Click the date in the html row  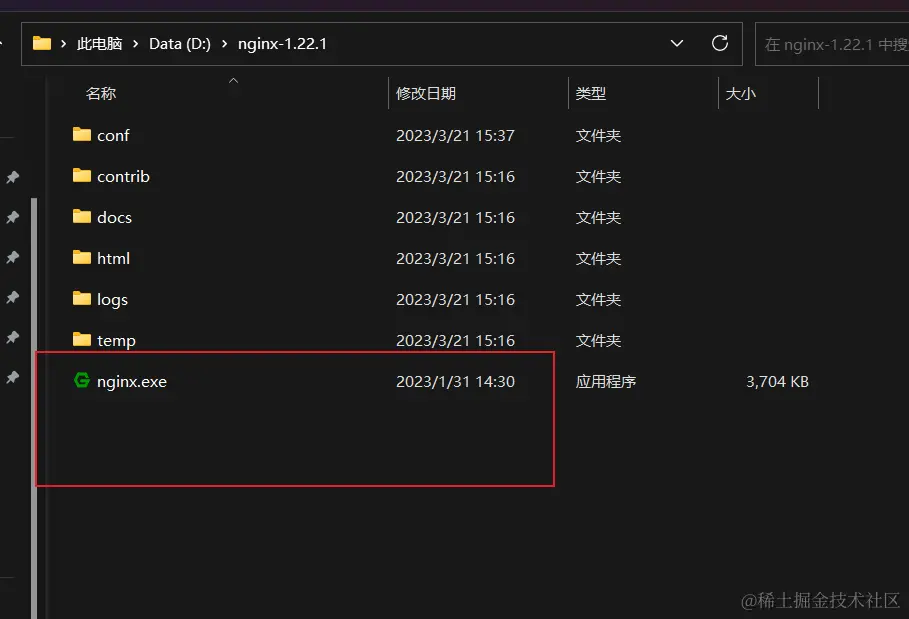[455, 258]
